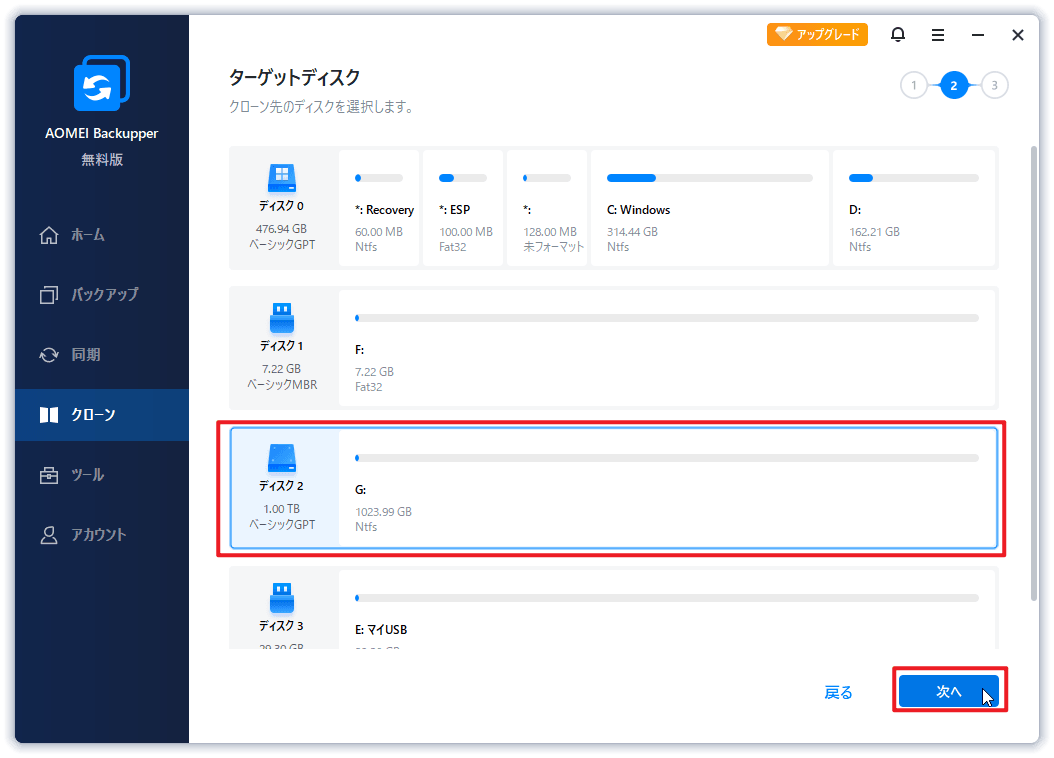Click the AOMEI Backupper logo icon

pyautogui.click(x=102, y=83)
